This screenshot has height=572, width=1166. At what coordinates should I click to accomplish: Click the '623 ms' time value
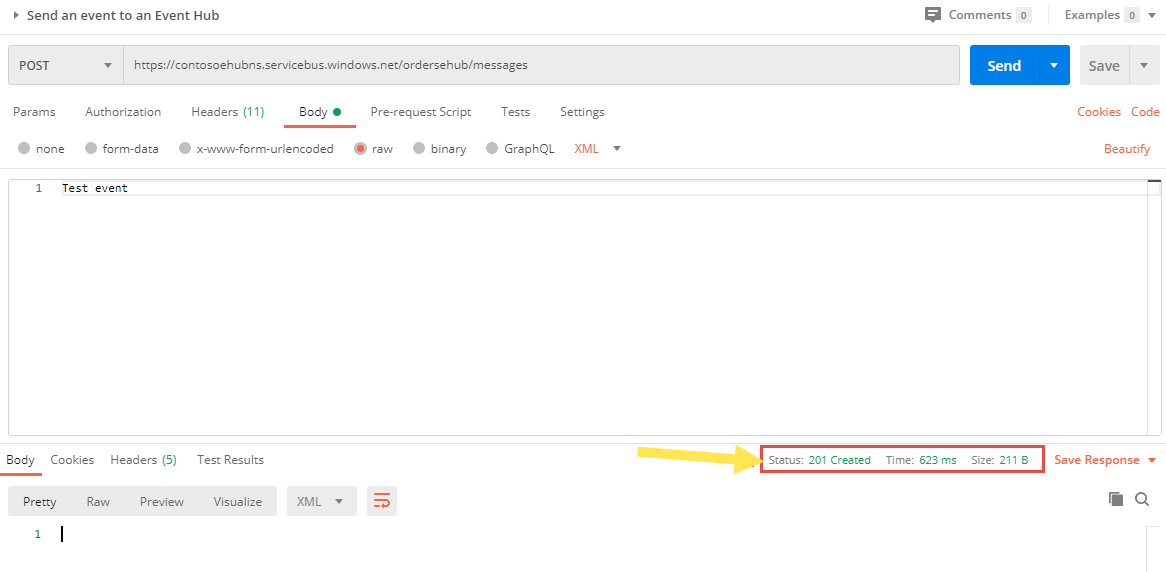938,460
